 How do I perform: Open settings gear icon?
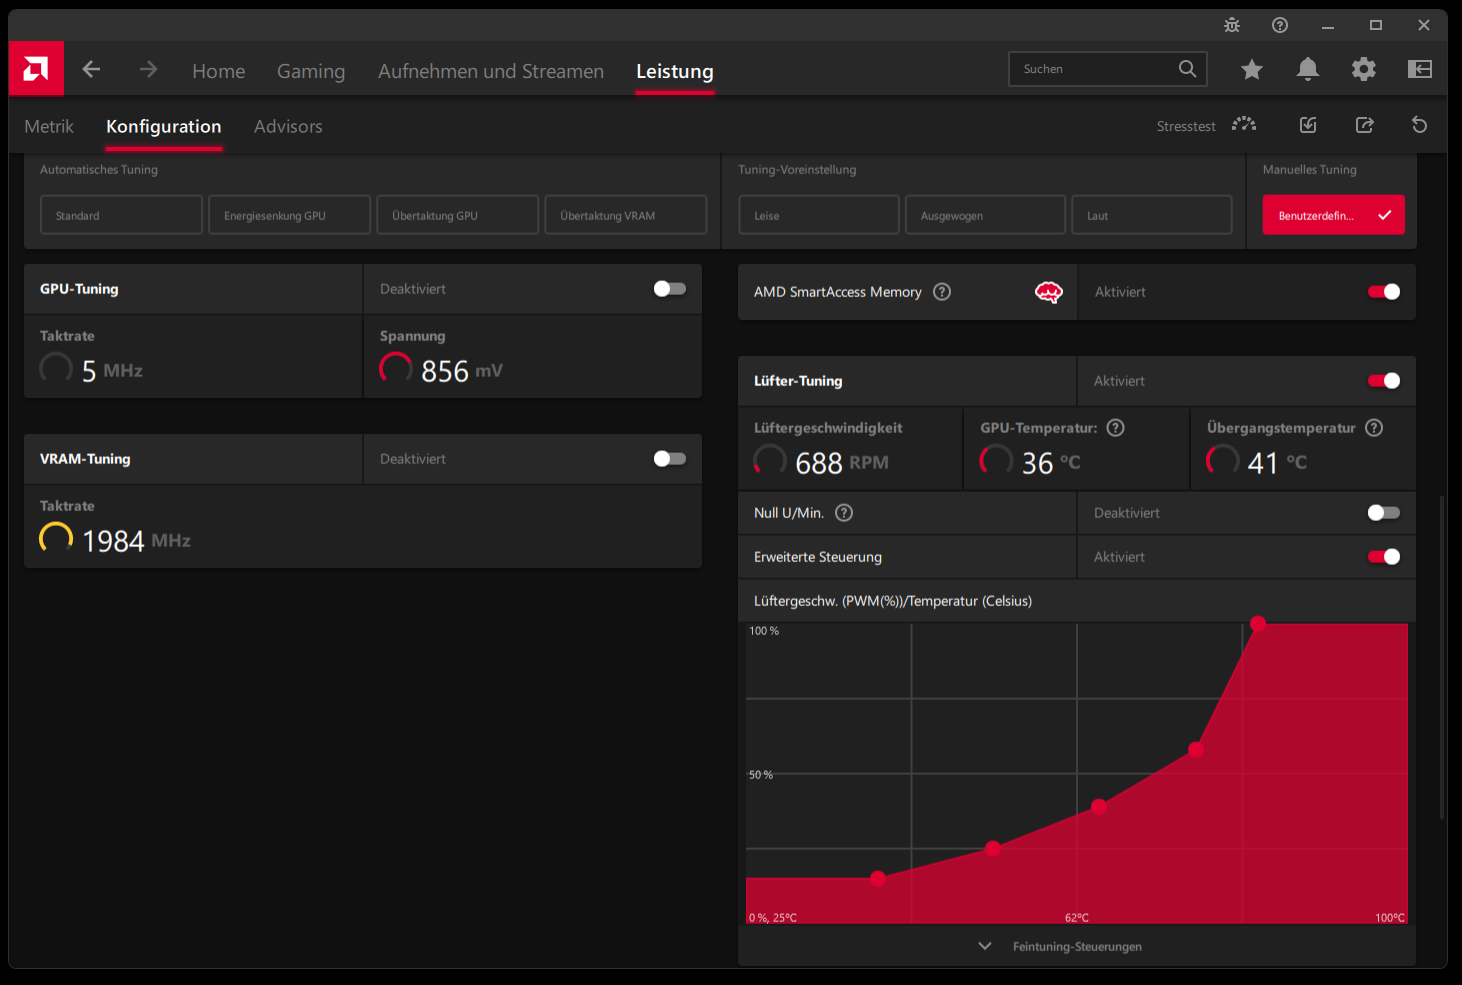click(1364, 69)
